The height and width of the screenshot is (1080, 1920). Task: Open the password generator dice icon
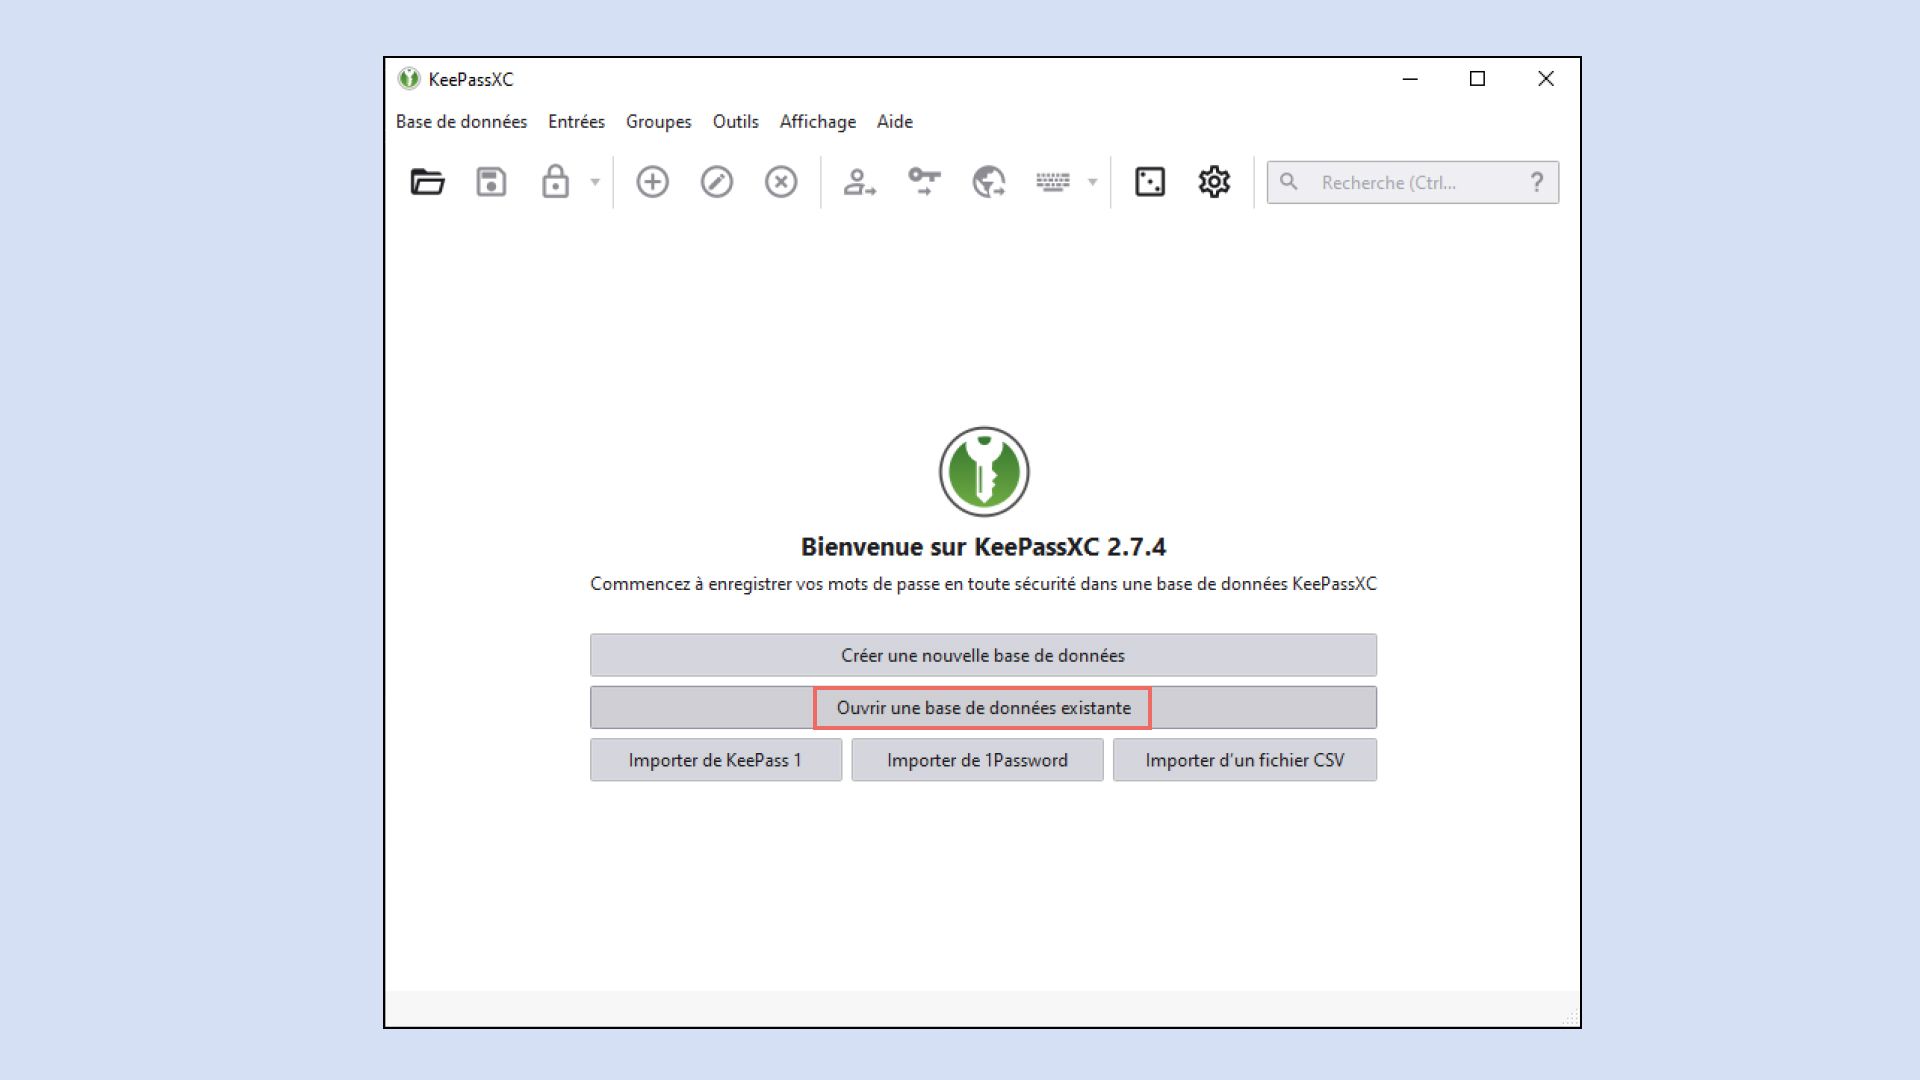1149,182
